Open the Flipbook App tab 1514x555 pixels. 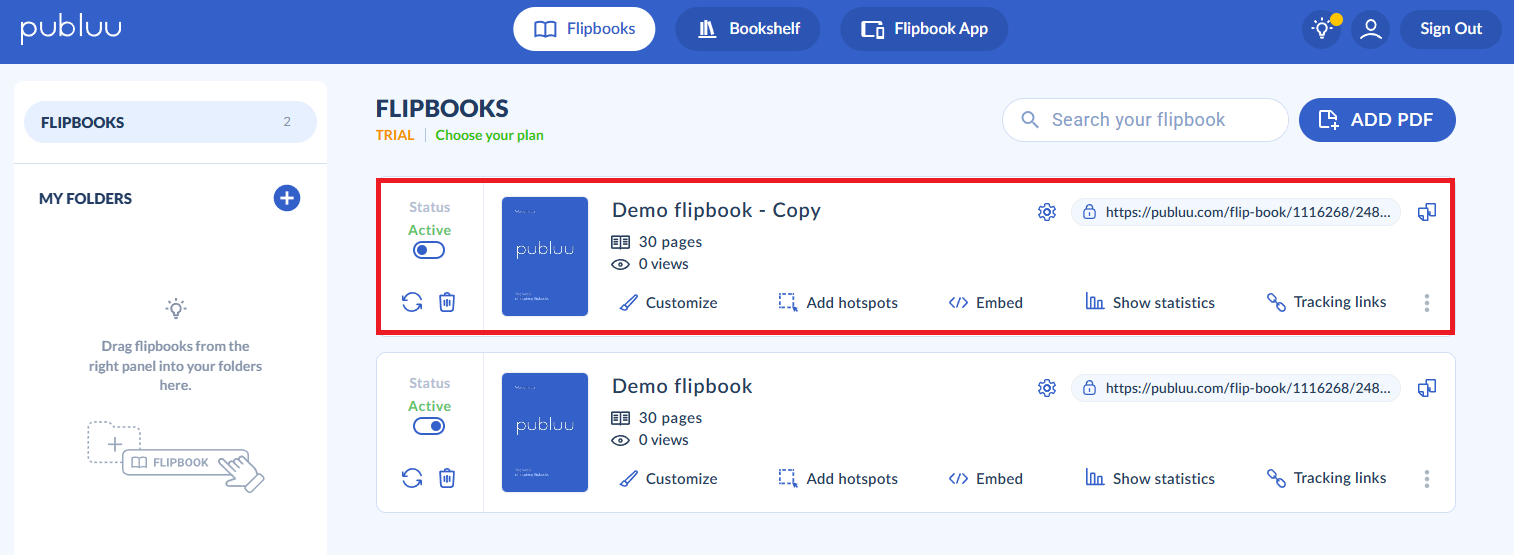(924, 29)
